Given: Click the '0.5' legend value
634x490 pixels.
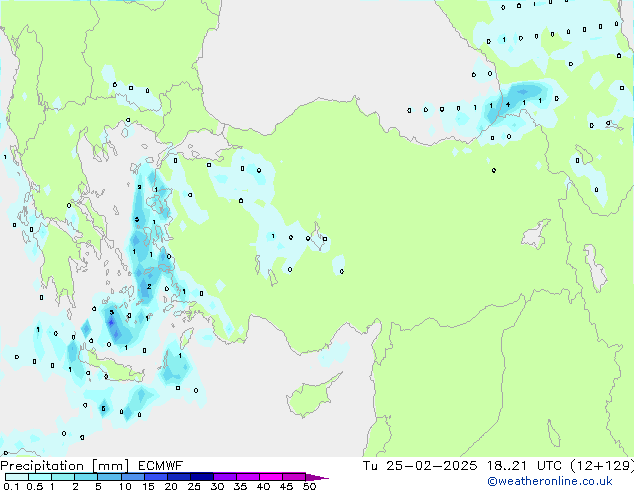Looking at the screenshot, I should pos(34,486).
